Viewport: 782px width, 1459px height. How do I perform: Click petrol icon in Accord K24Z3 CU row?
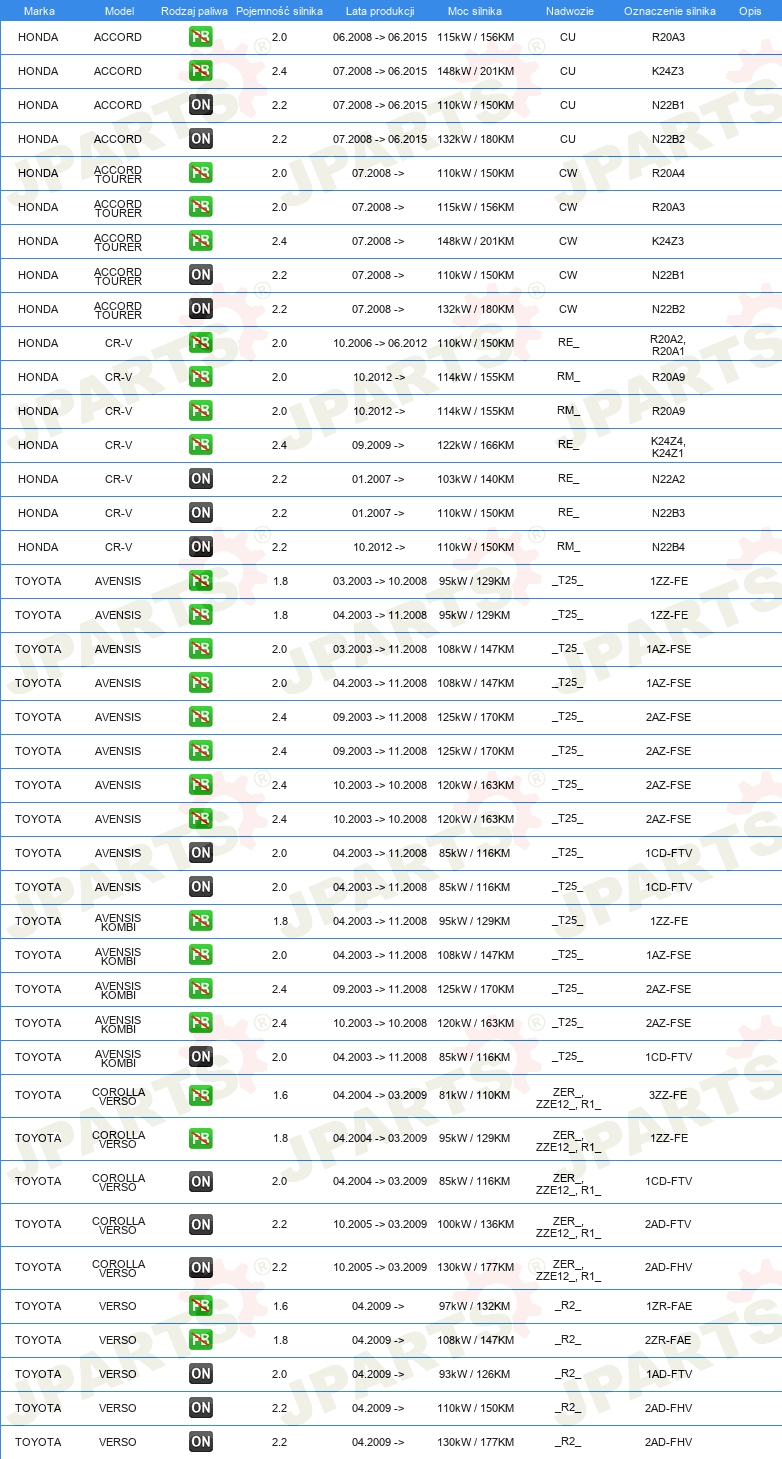[x=201, y=71]
